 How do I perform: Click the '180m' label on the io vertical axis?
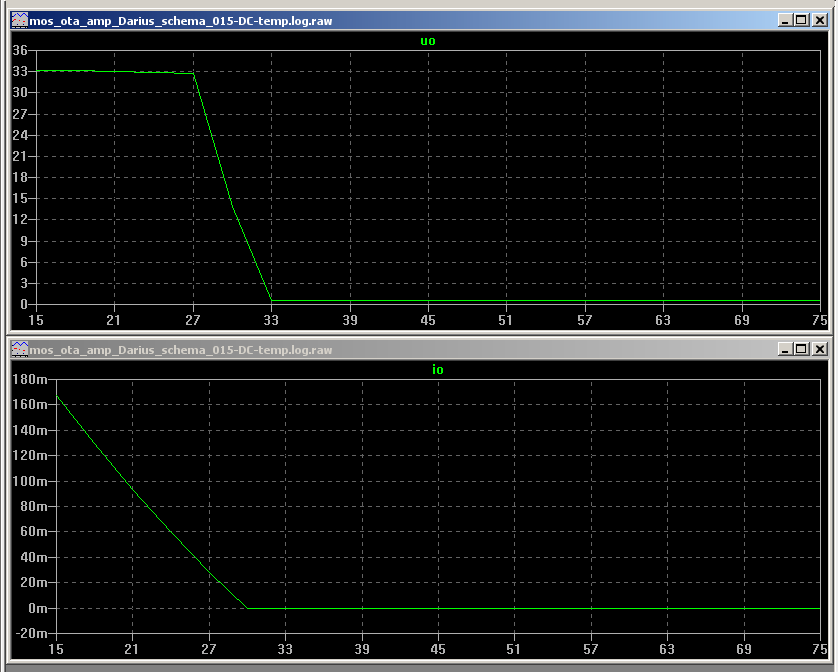pos(30,379)
